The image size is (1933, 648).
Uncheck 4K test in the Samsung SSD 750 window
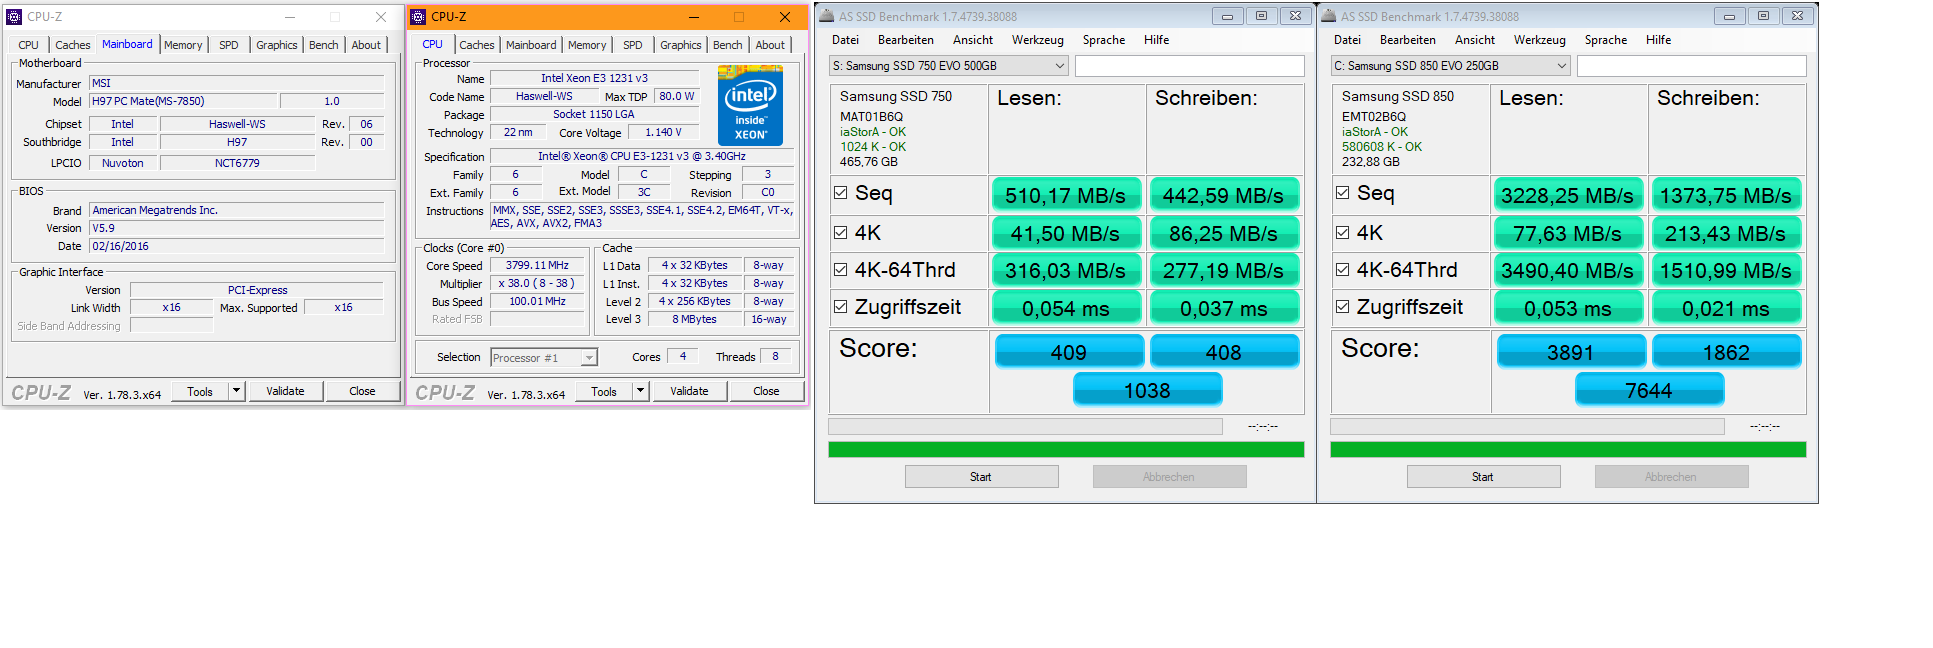tap(840, 233)
